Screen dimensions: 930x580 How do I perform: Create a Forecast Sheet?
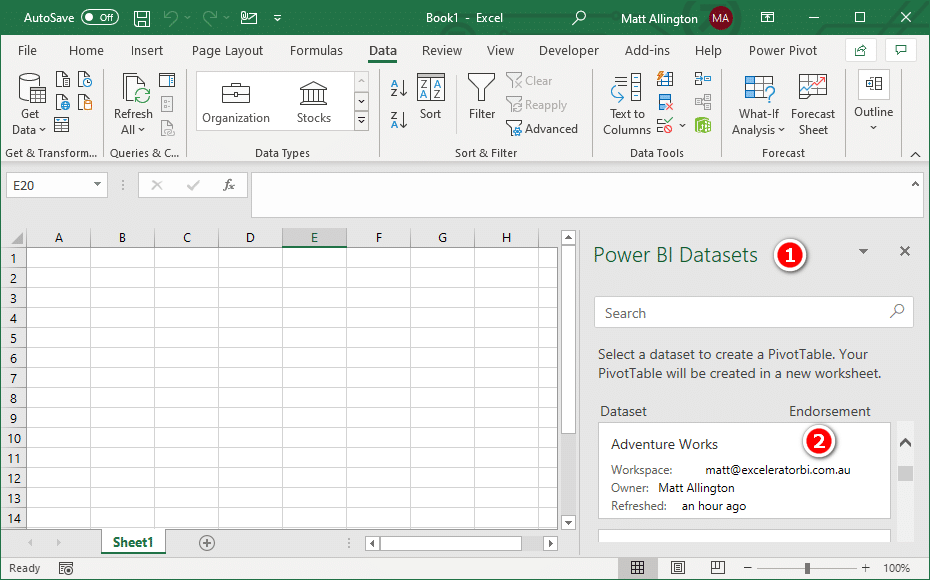tap(813, 104)
